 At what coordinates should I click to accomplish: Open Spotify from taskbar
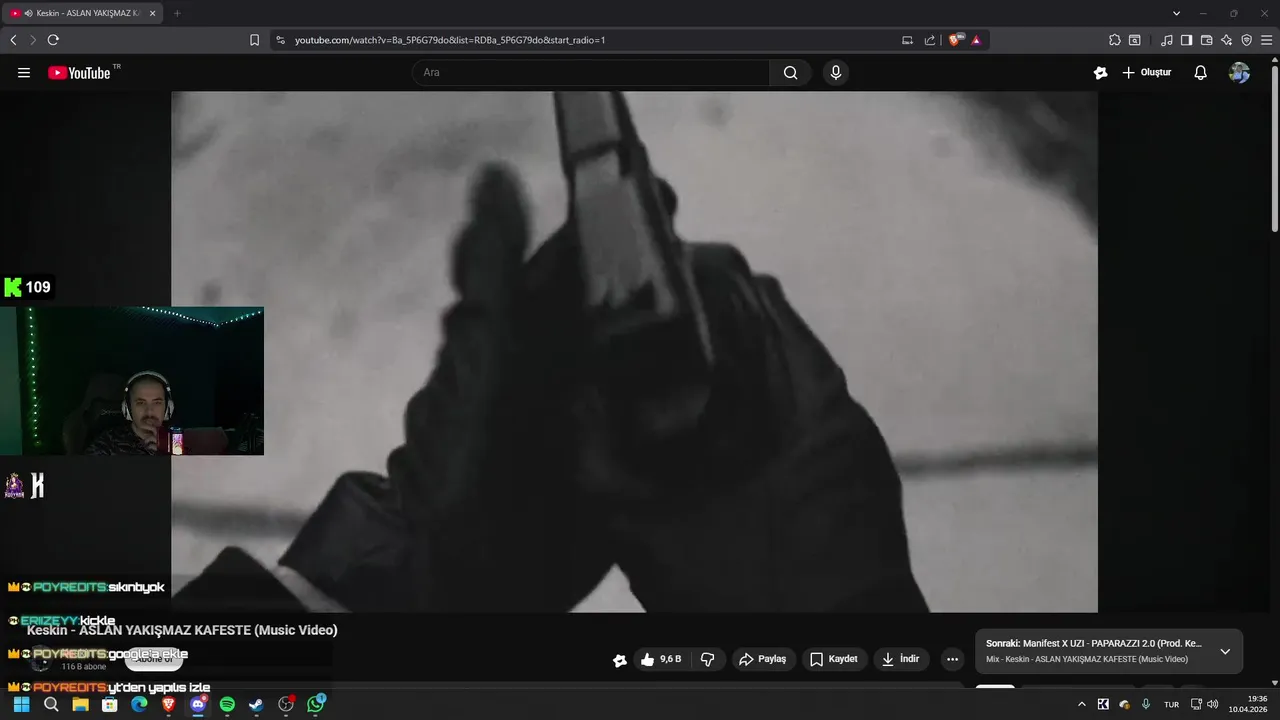pos(227,705)
